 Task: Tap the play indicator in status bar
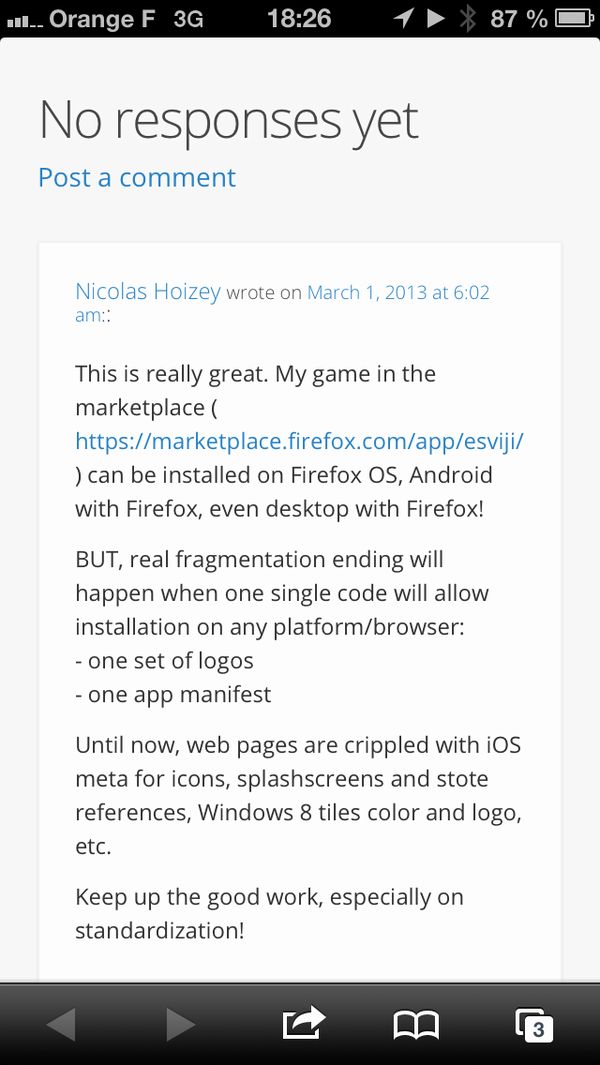click(435, 18)
